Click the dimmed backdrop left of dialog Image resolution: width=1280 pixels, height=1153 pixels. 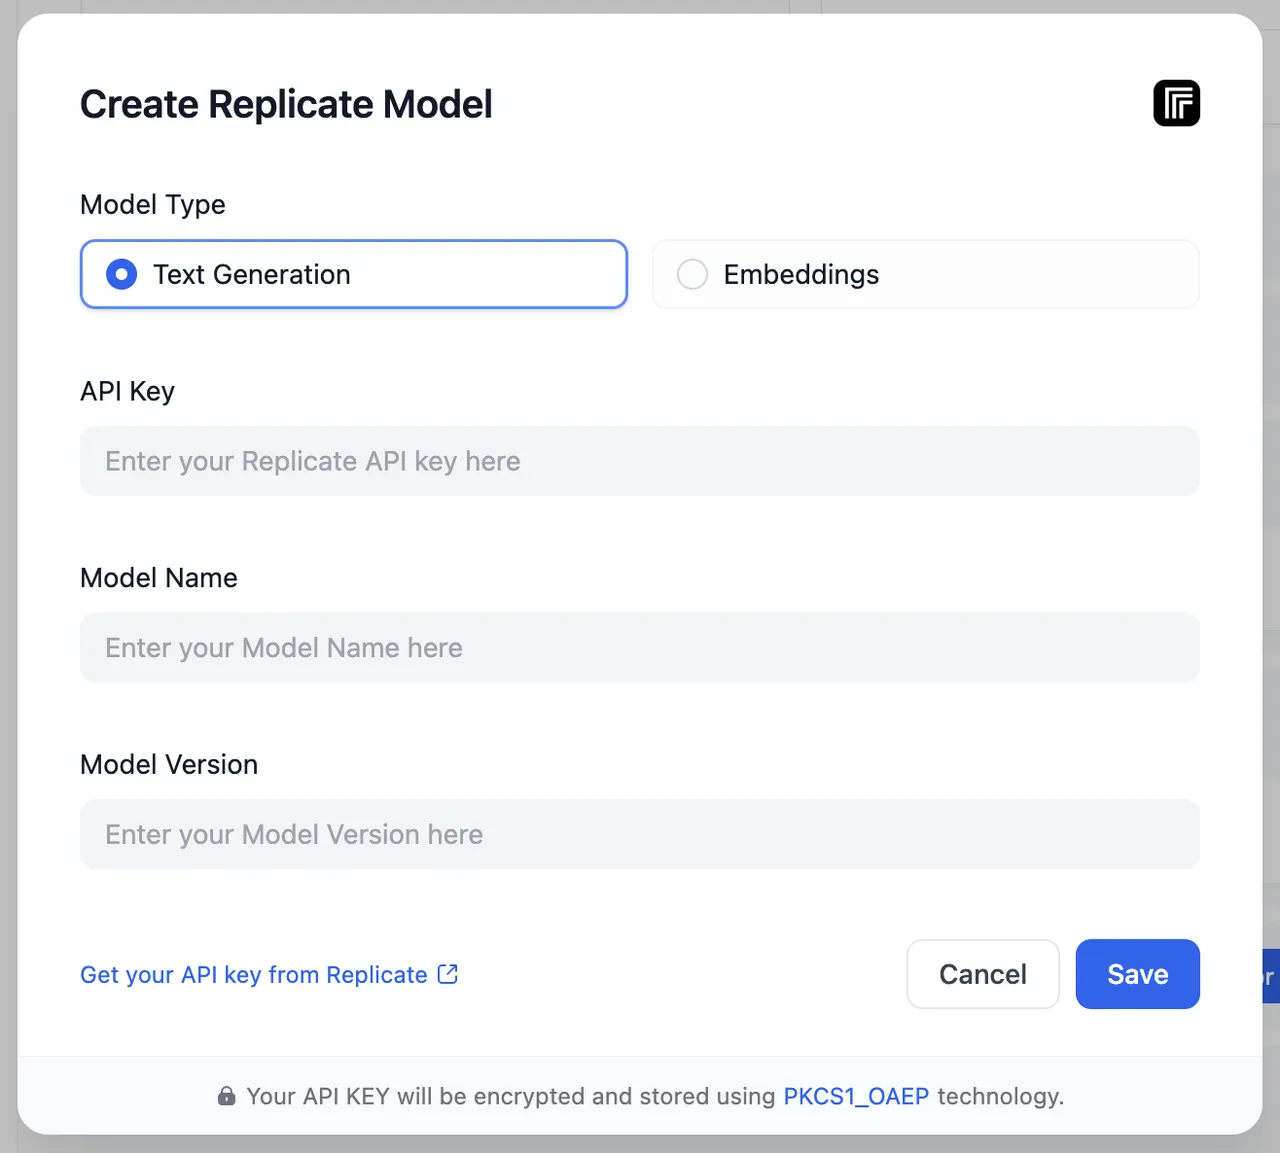point(8,600)
